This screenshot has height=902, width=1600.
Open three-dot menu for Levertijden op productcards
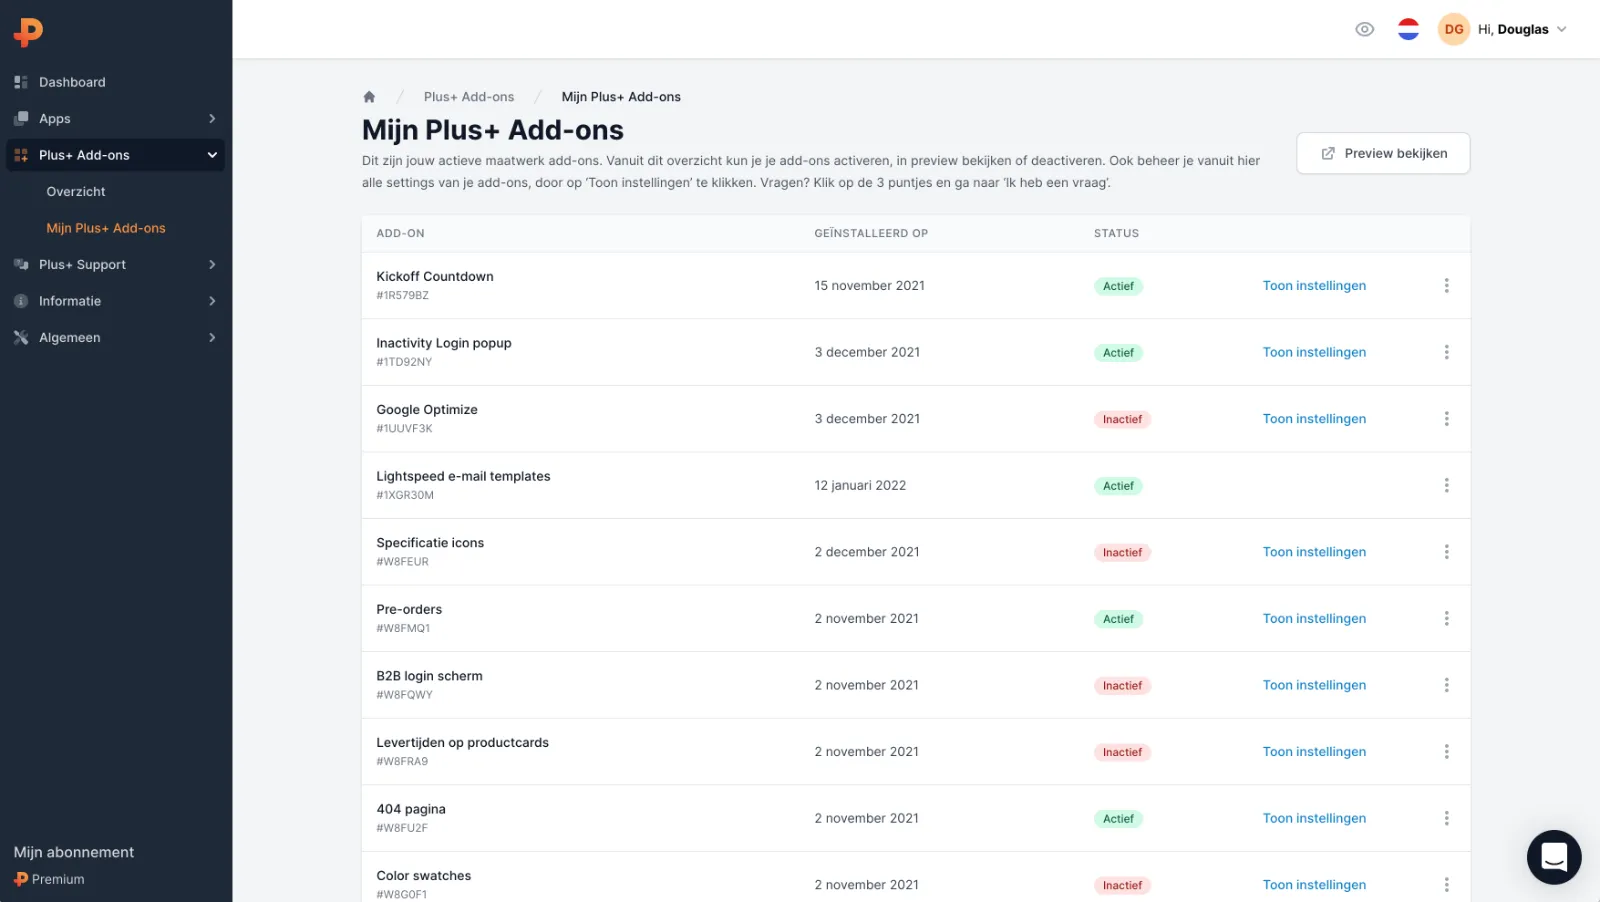point(1446,752)
